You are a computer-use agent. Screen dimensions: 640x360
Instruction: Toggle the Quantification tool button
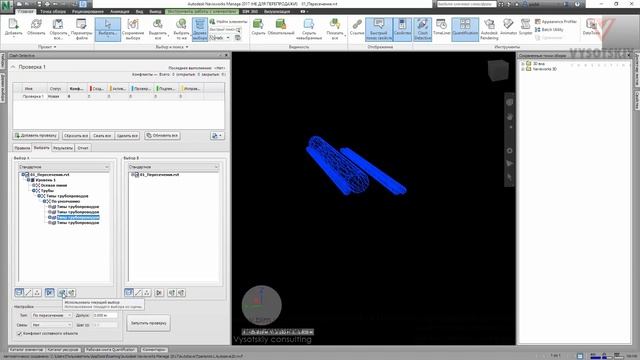click(465, 29)
